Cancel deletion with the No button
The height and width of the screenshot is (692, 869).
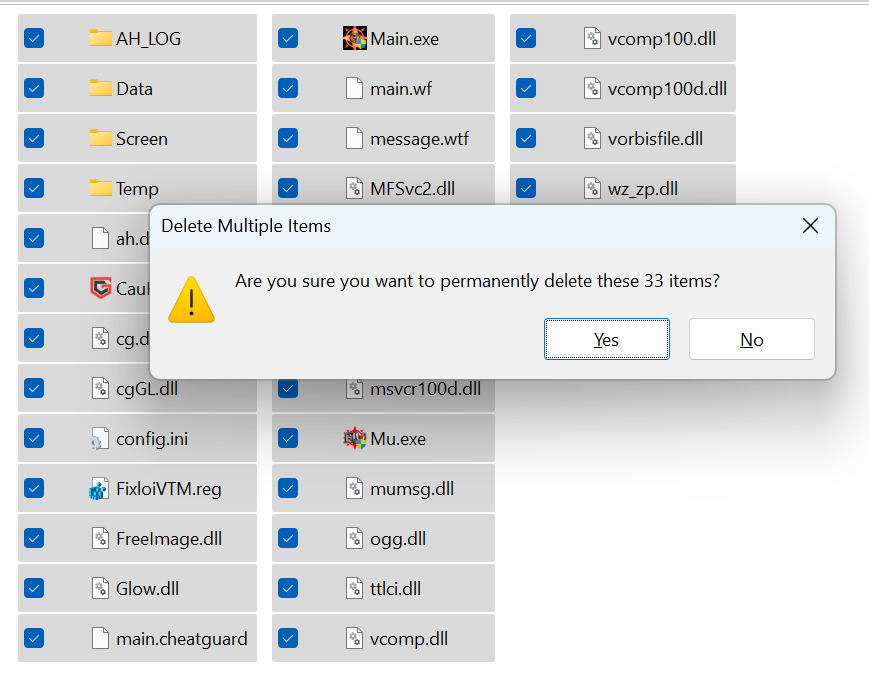pos(751,340)
